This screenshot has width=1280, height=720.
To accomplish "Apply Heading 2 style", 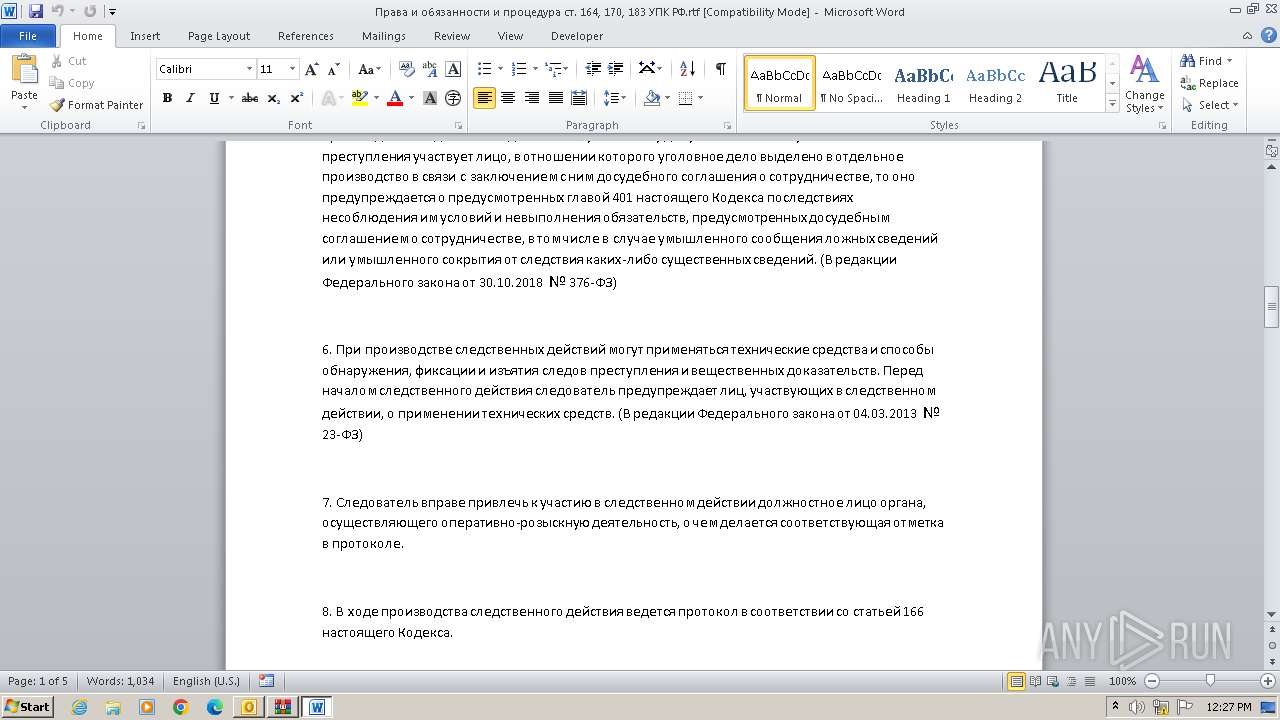I will click(995, 83).
